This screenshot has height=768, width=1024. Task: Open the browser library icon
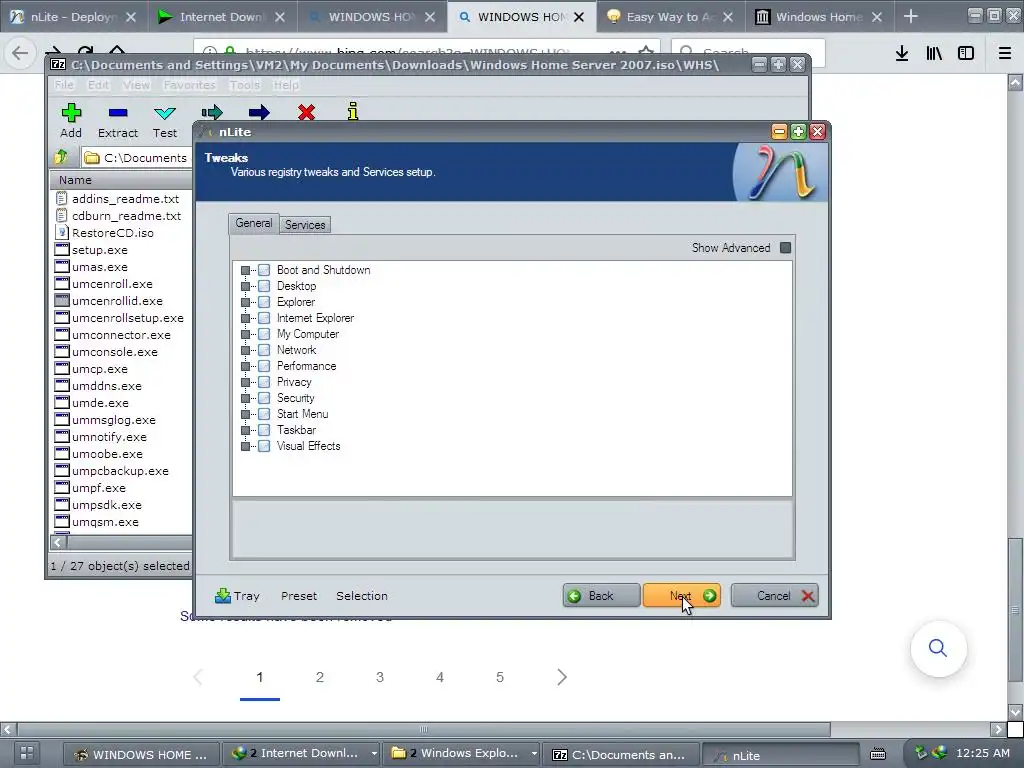[x=934, y=53]
